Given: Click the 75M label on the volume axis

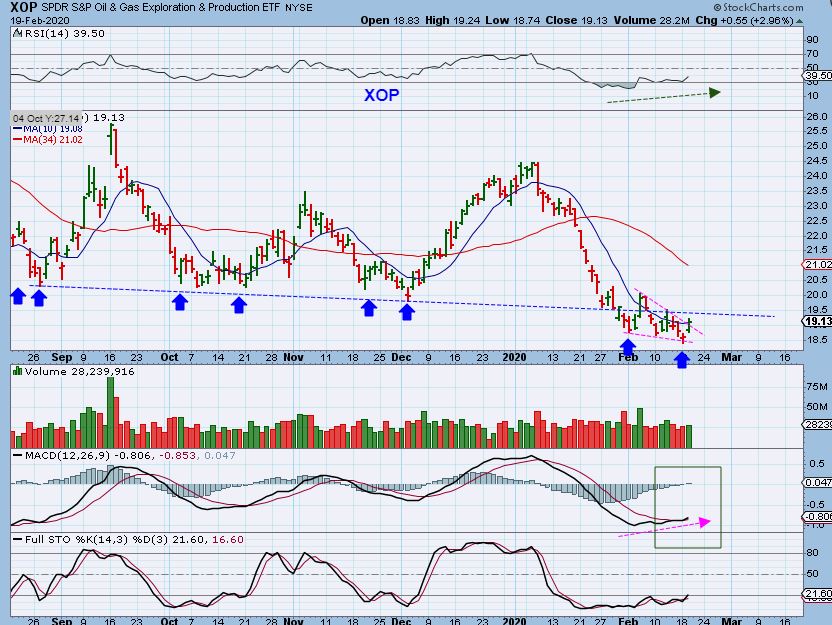Looking at the screenshot, I should [x=817, y=387].
